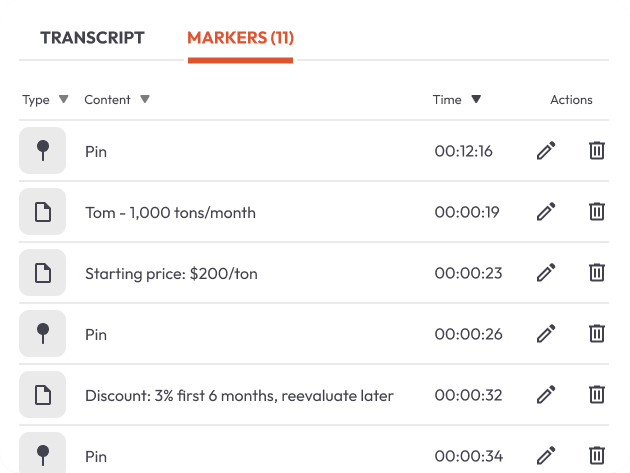Delete the Discount 3% note marker
The height and width of the screenshot is (473, 630).
pos(597,395)
